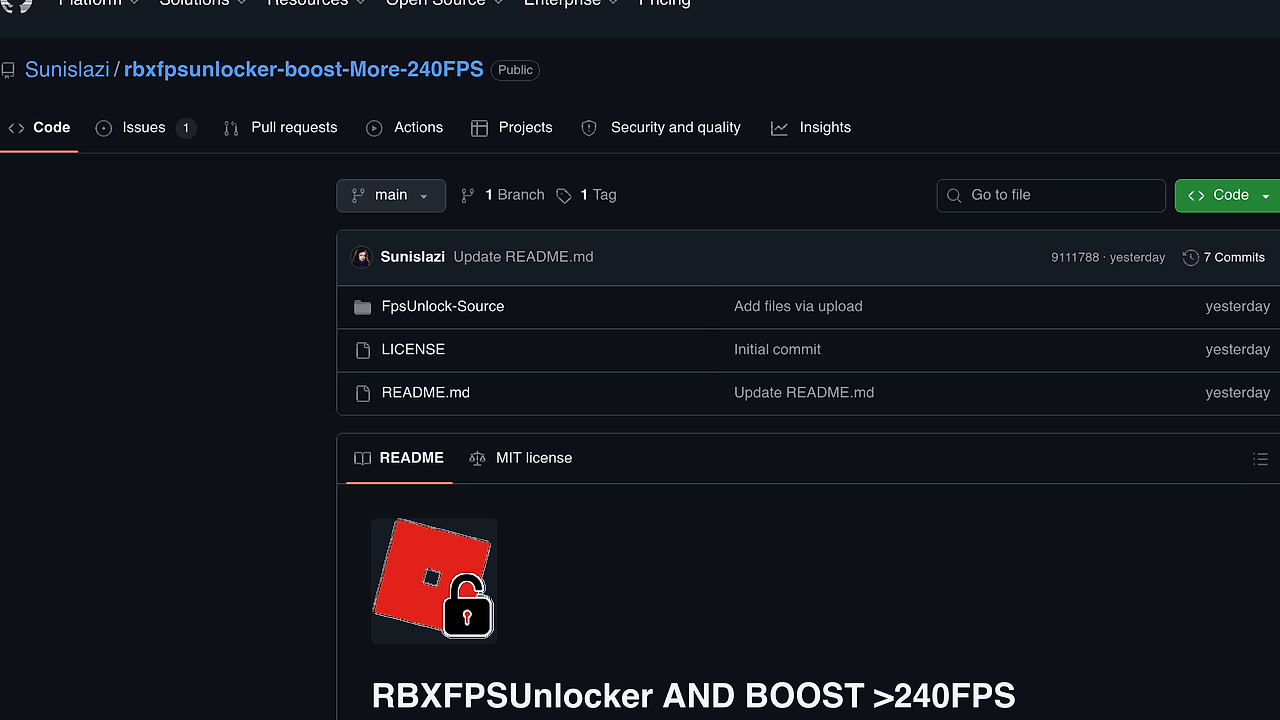1280x720 pixels.
Task: Open the Sunislazi commit author link
Action: click(413, 257)
